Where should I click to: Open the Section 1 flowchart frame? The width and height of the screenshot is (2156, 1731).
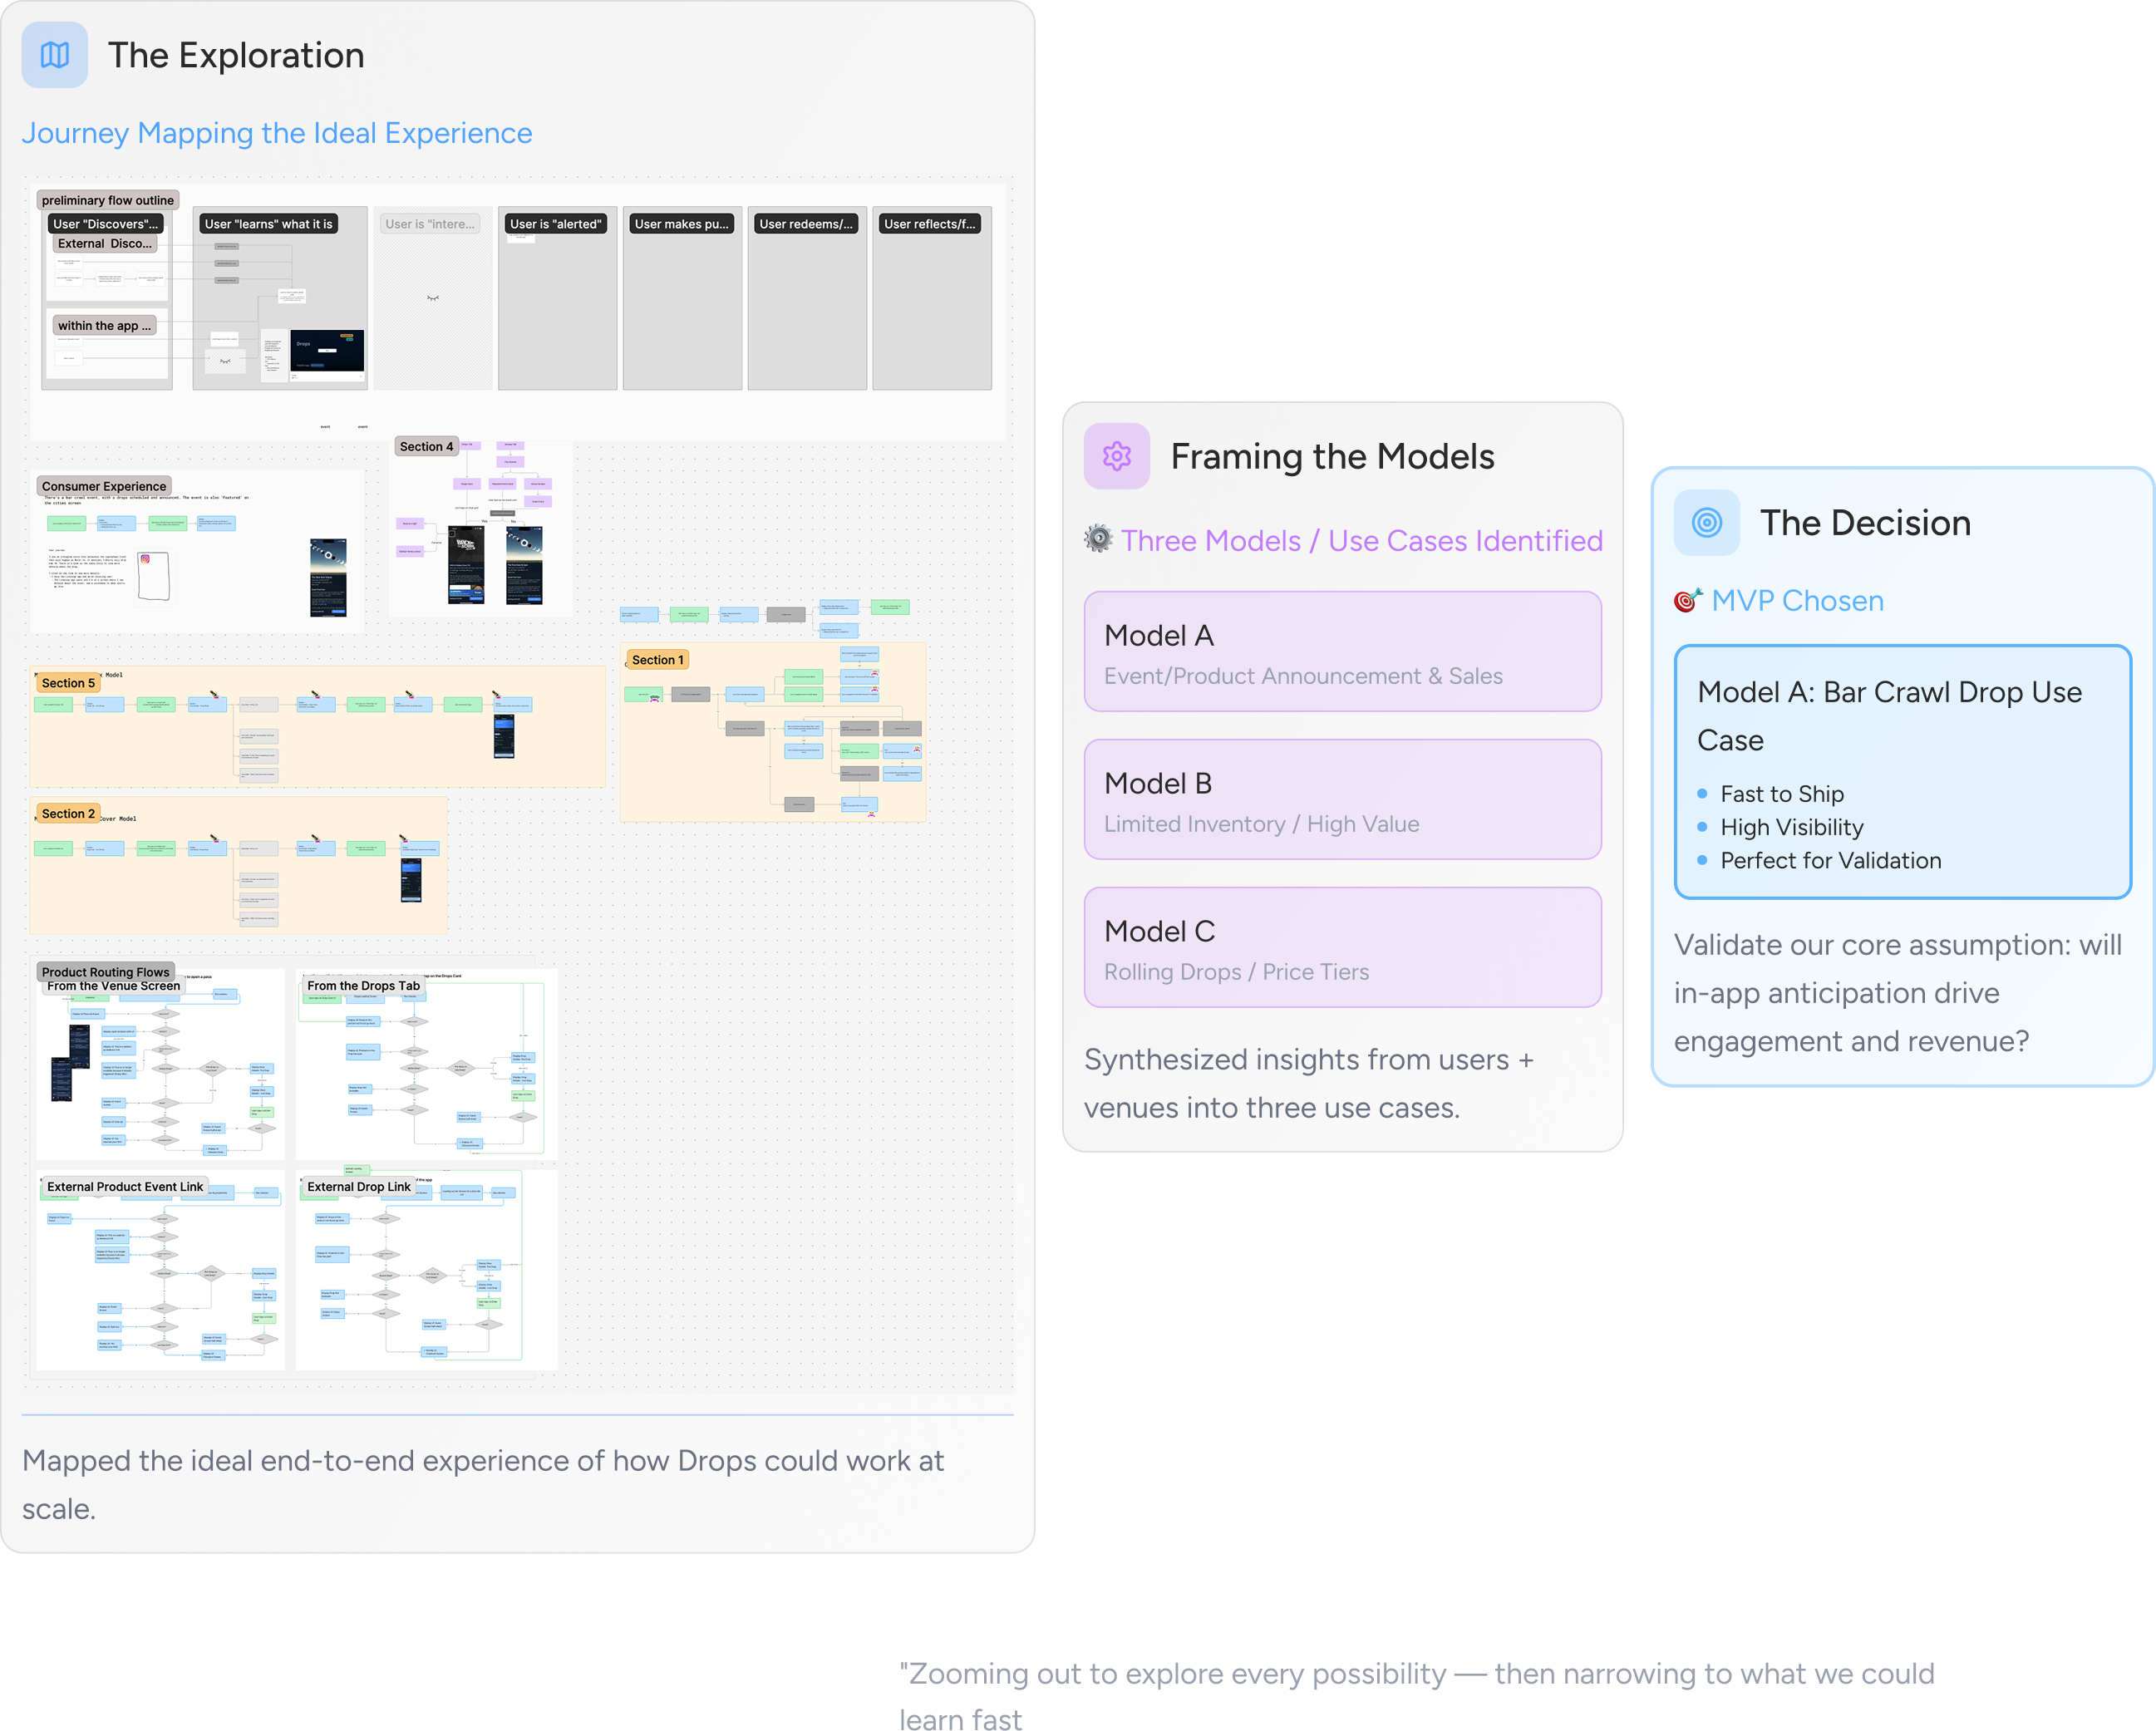tap(657, 660)
